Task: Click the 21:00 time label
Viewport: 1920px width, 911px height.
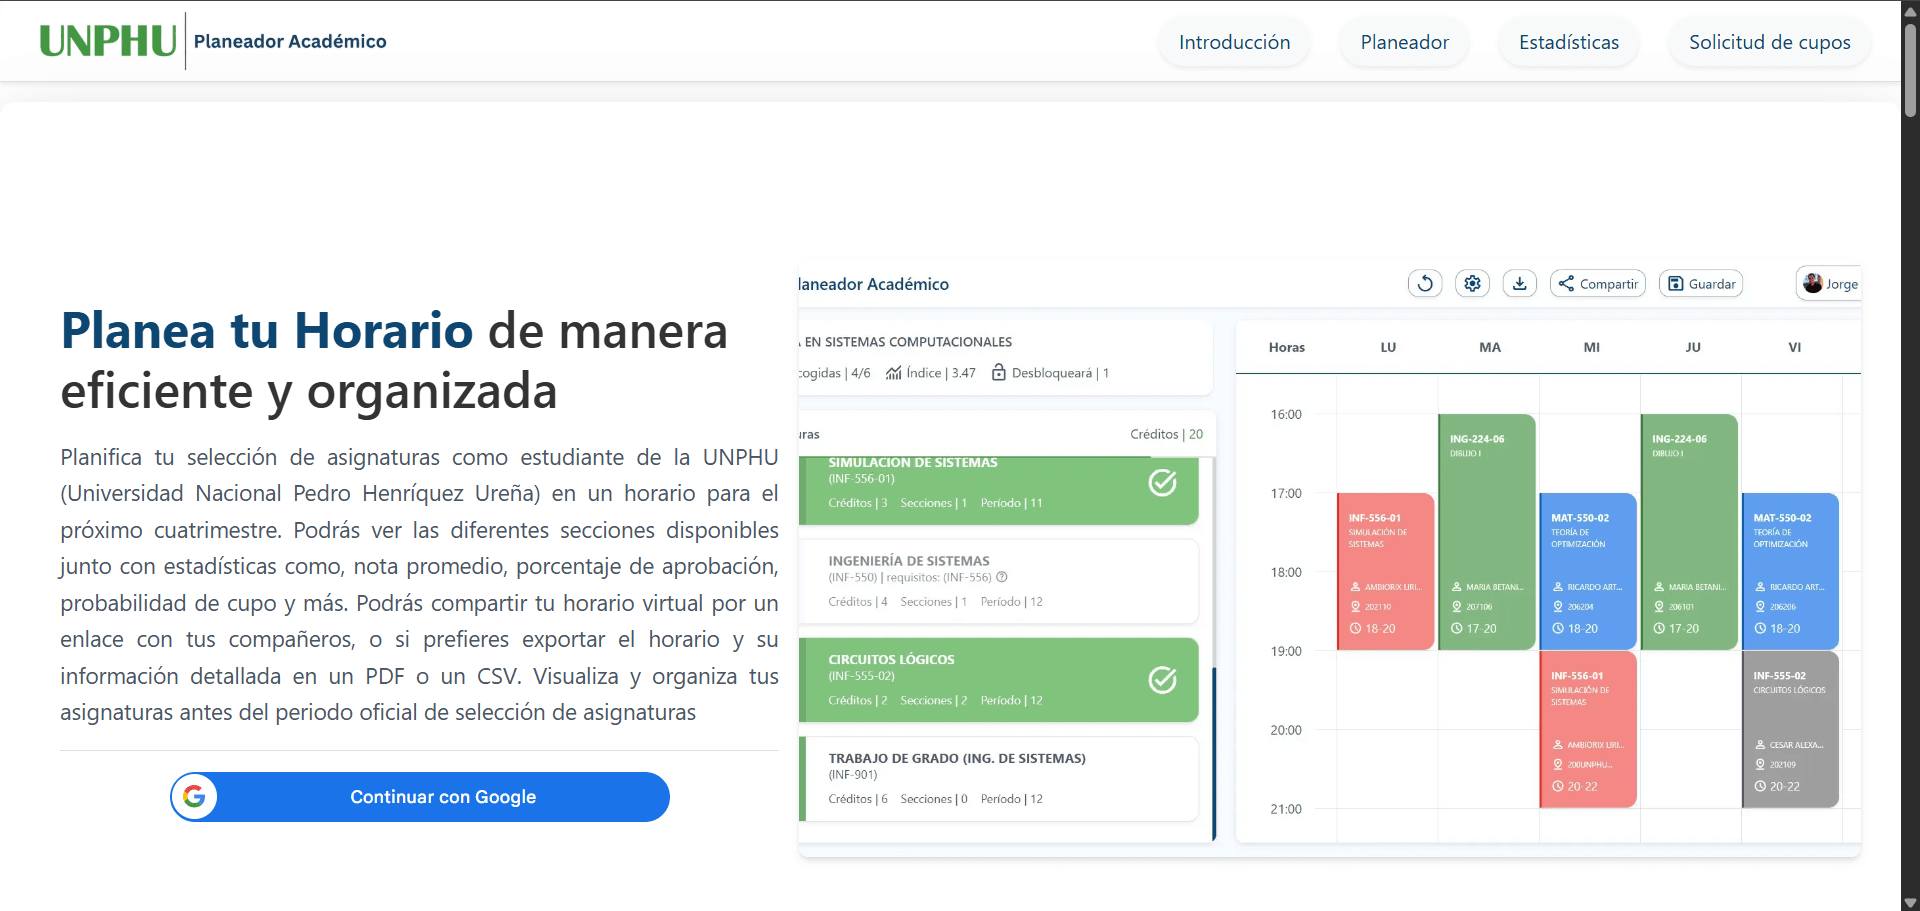Action: point(1286,809)
